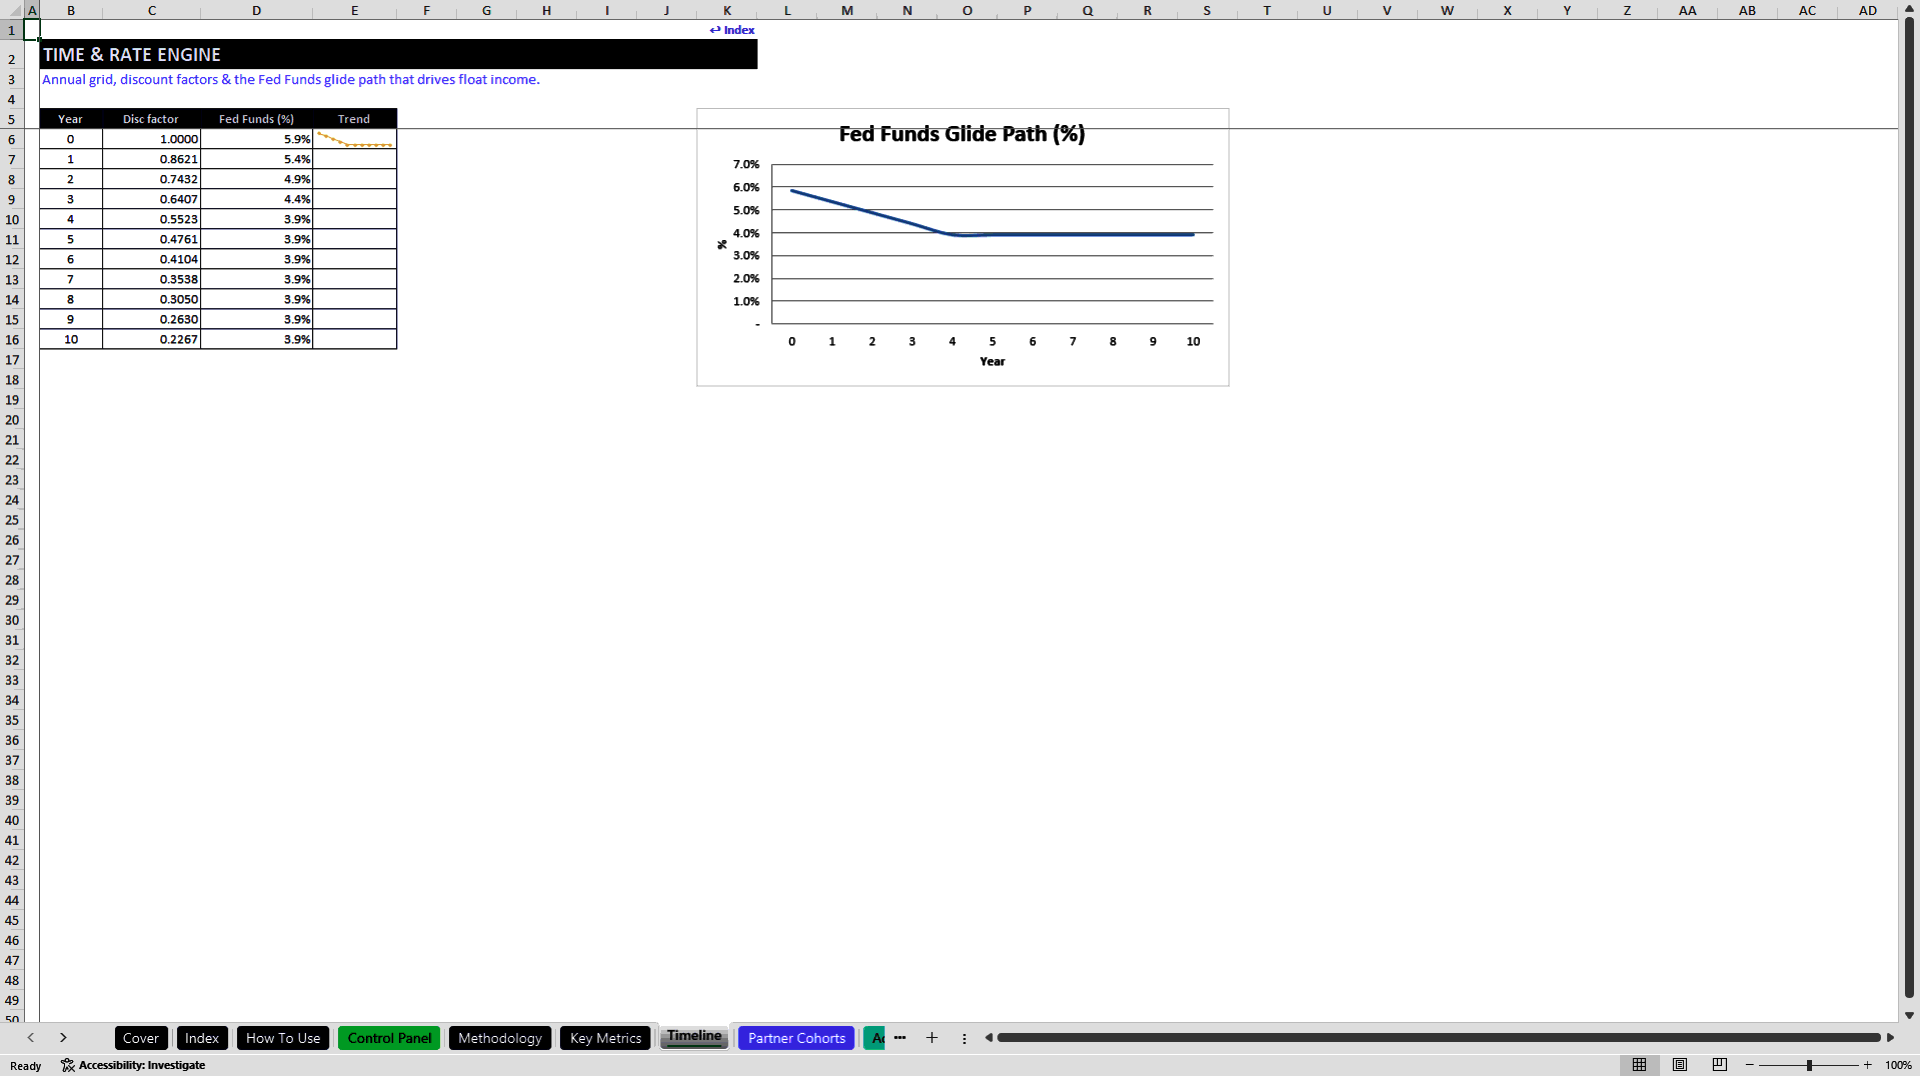The width and height of the screenshot is (1920, 1076).
Task: Switch to the Control Panel tab
Action: (389, 1038)
